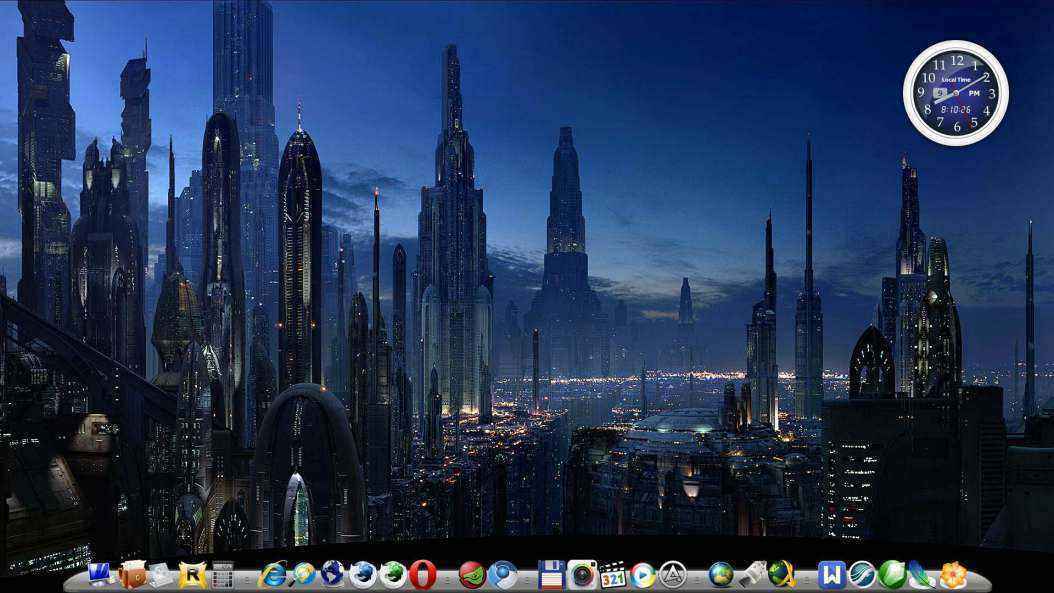Open the calculator dock icon
Screen dimensions: 1054x593
click(222, 575)
